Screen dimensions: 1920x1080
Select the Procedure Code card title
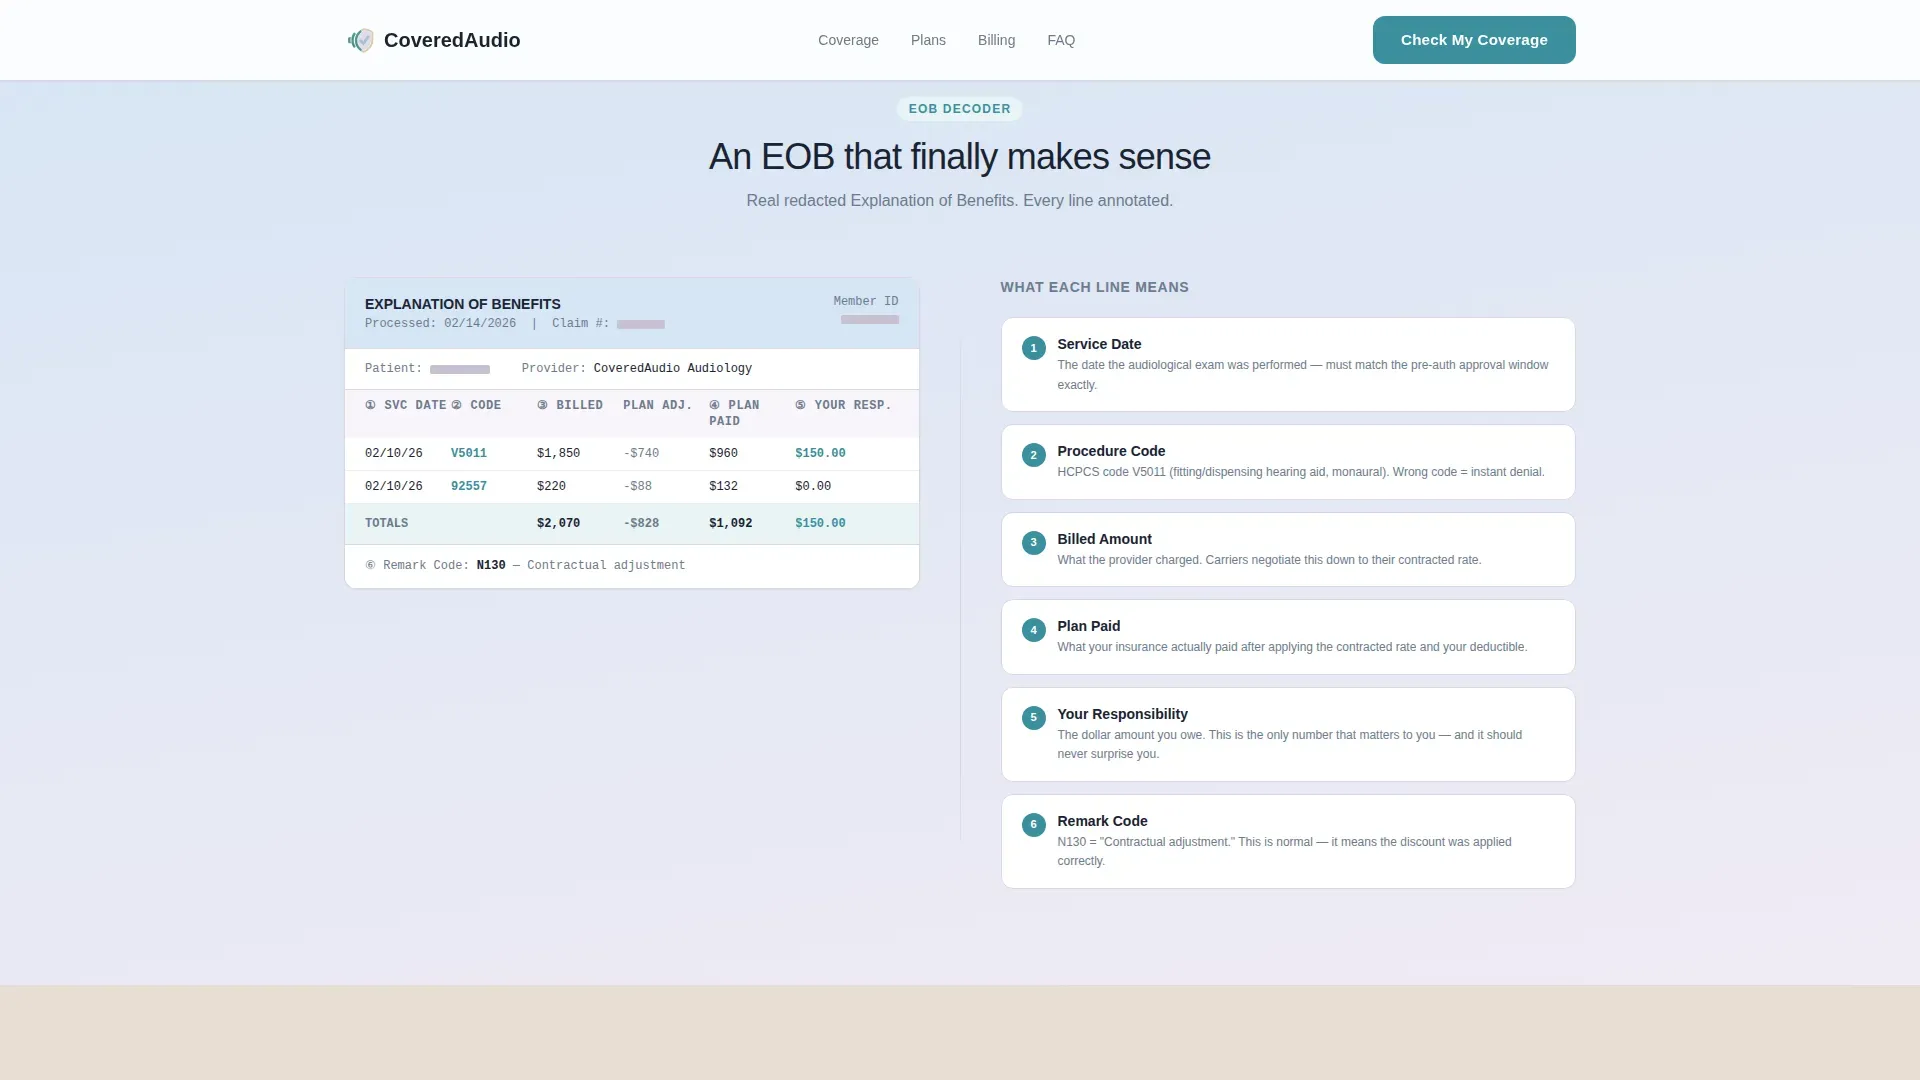pos(1111,451)
